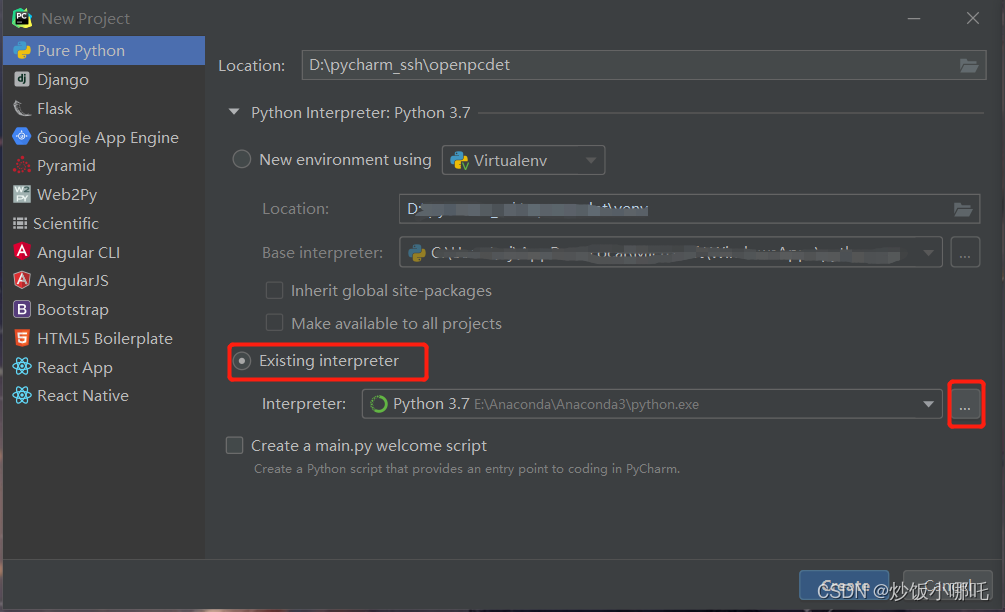The width and height of the screenshot is (1005, 612).
Task: Select New environment using radio button
Action: [x=241, y=159]
